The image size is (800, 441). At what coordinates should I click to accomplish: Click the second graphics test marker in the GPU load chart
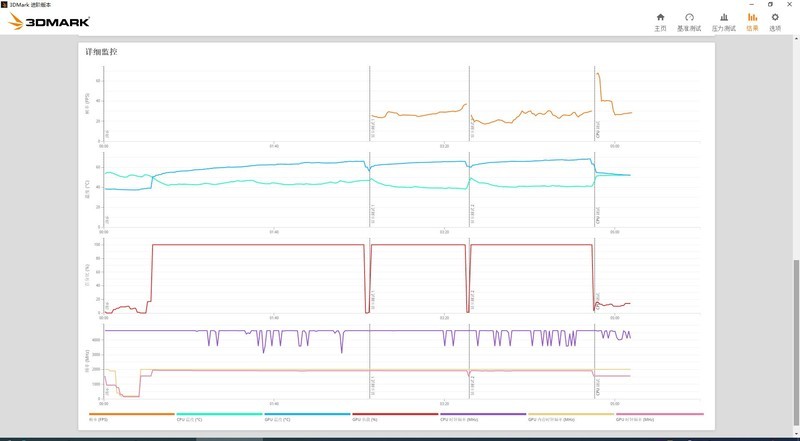(x=469, y=275)
